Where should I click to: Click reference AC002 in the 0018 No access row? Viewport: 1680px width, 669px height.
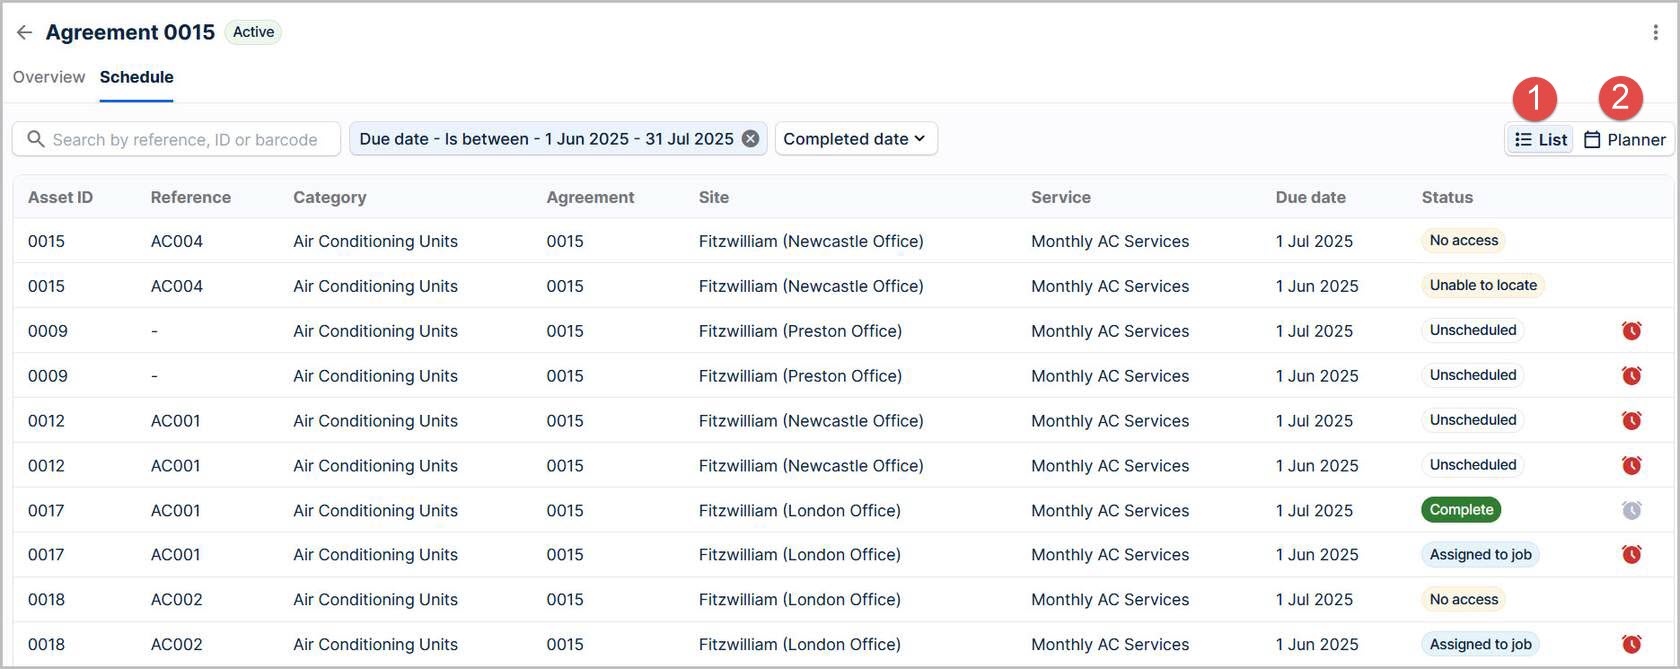tap(177, 599)
